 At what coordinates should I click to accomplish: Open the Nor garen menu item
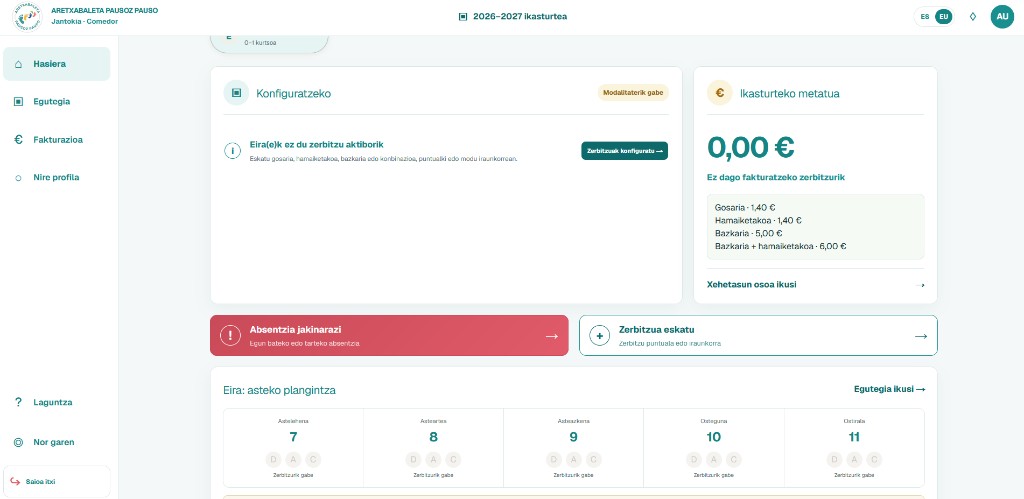coord(57,442)
